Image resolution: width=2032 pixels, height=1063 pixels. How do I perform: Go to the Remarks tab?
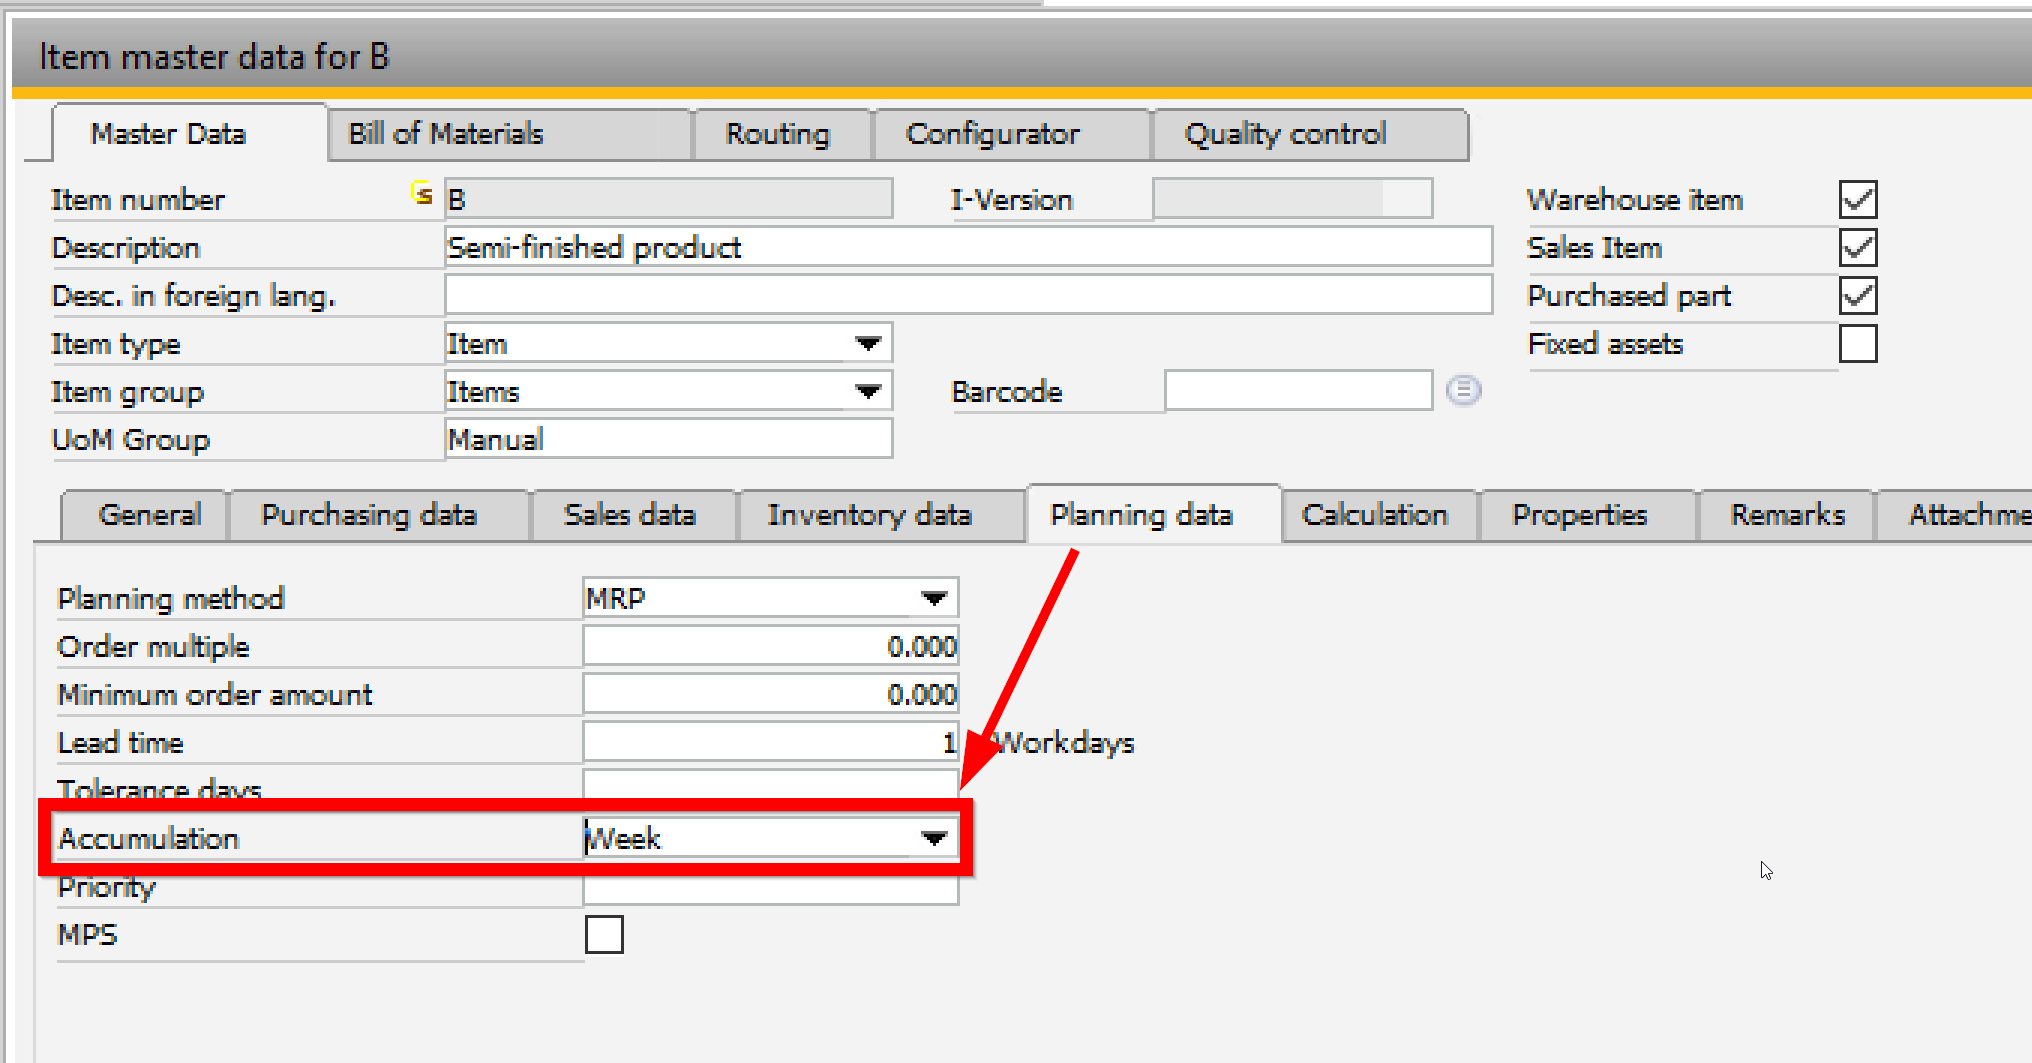(x=1786, y=514)
